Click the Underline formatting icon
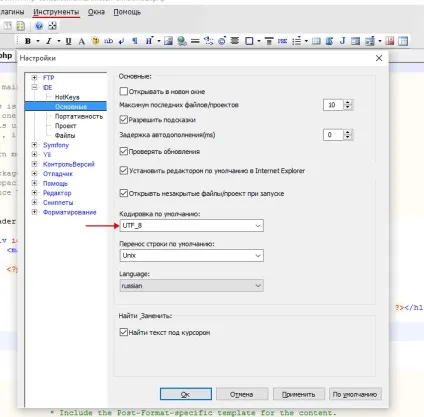The height and width of the screenshot is (417, 424). coord(69,41)
